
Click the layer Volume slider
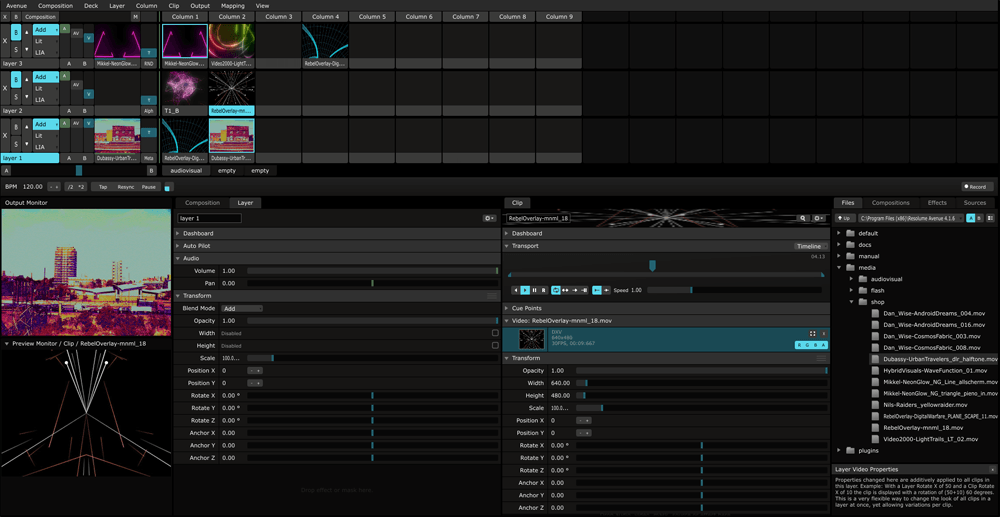point(371,271)
